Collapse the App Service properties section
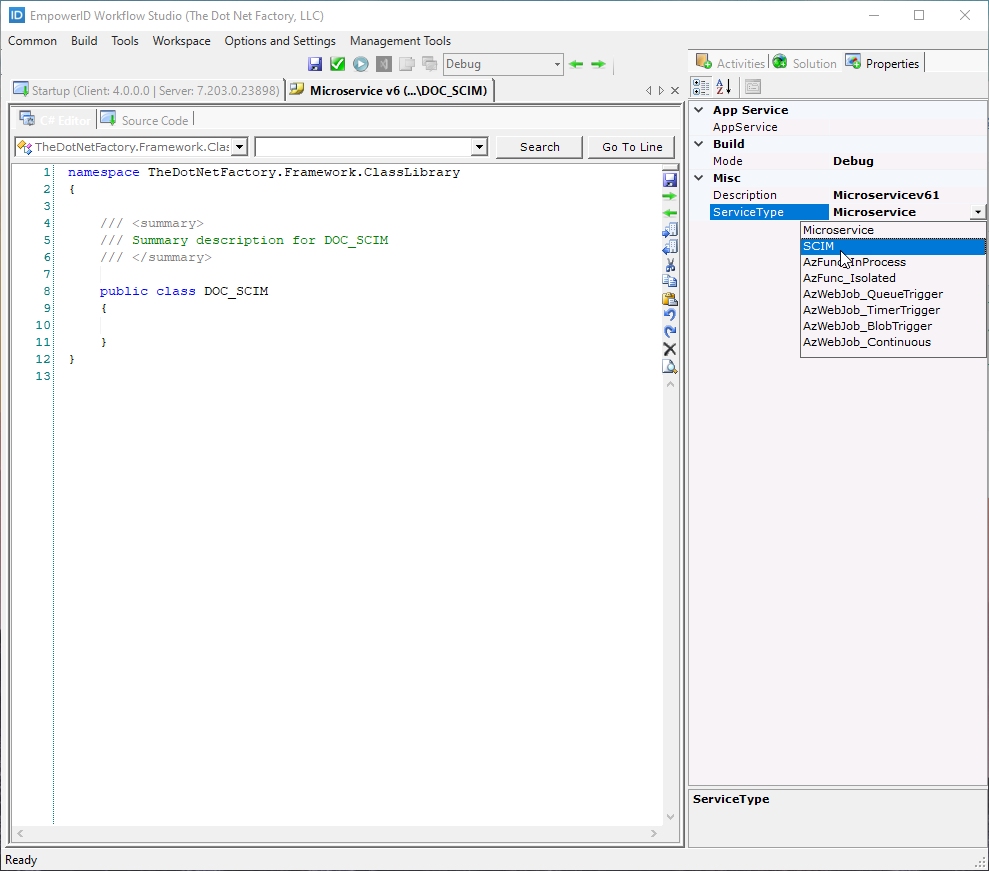989x871 pixels. click(698, 109)
